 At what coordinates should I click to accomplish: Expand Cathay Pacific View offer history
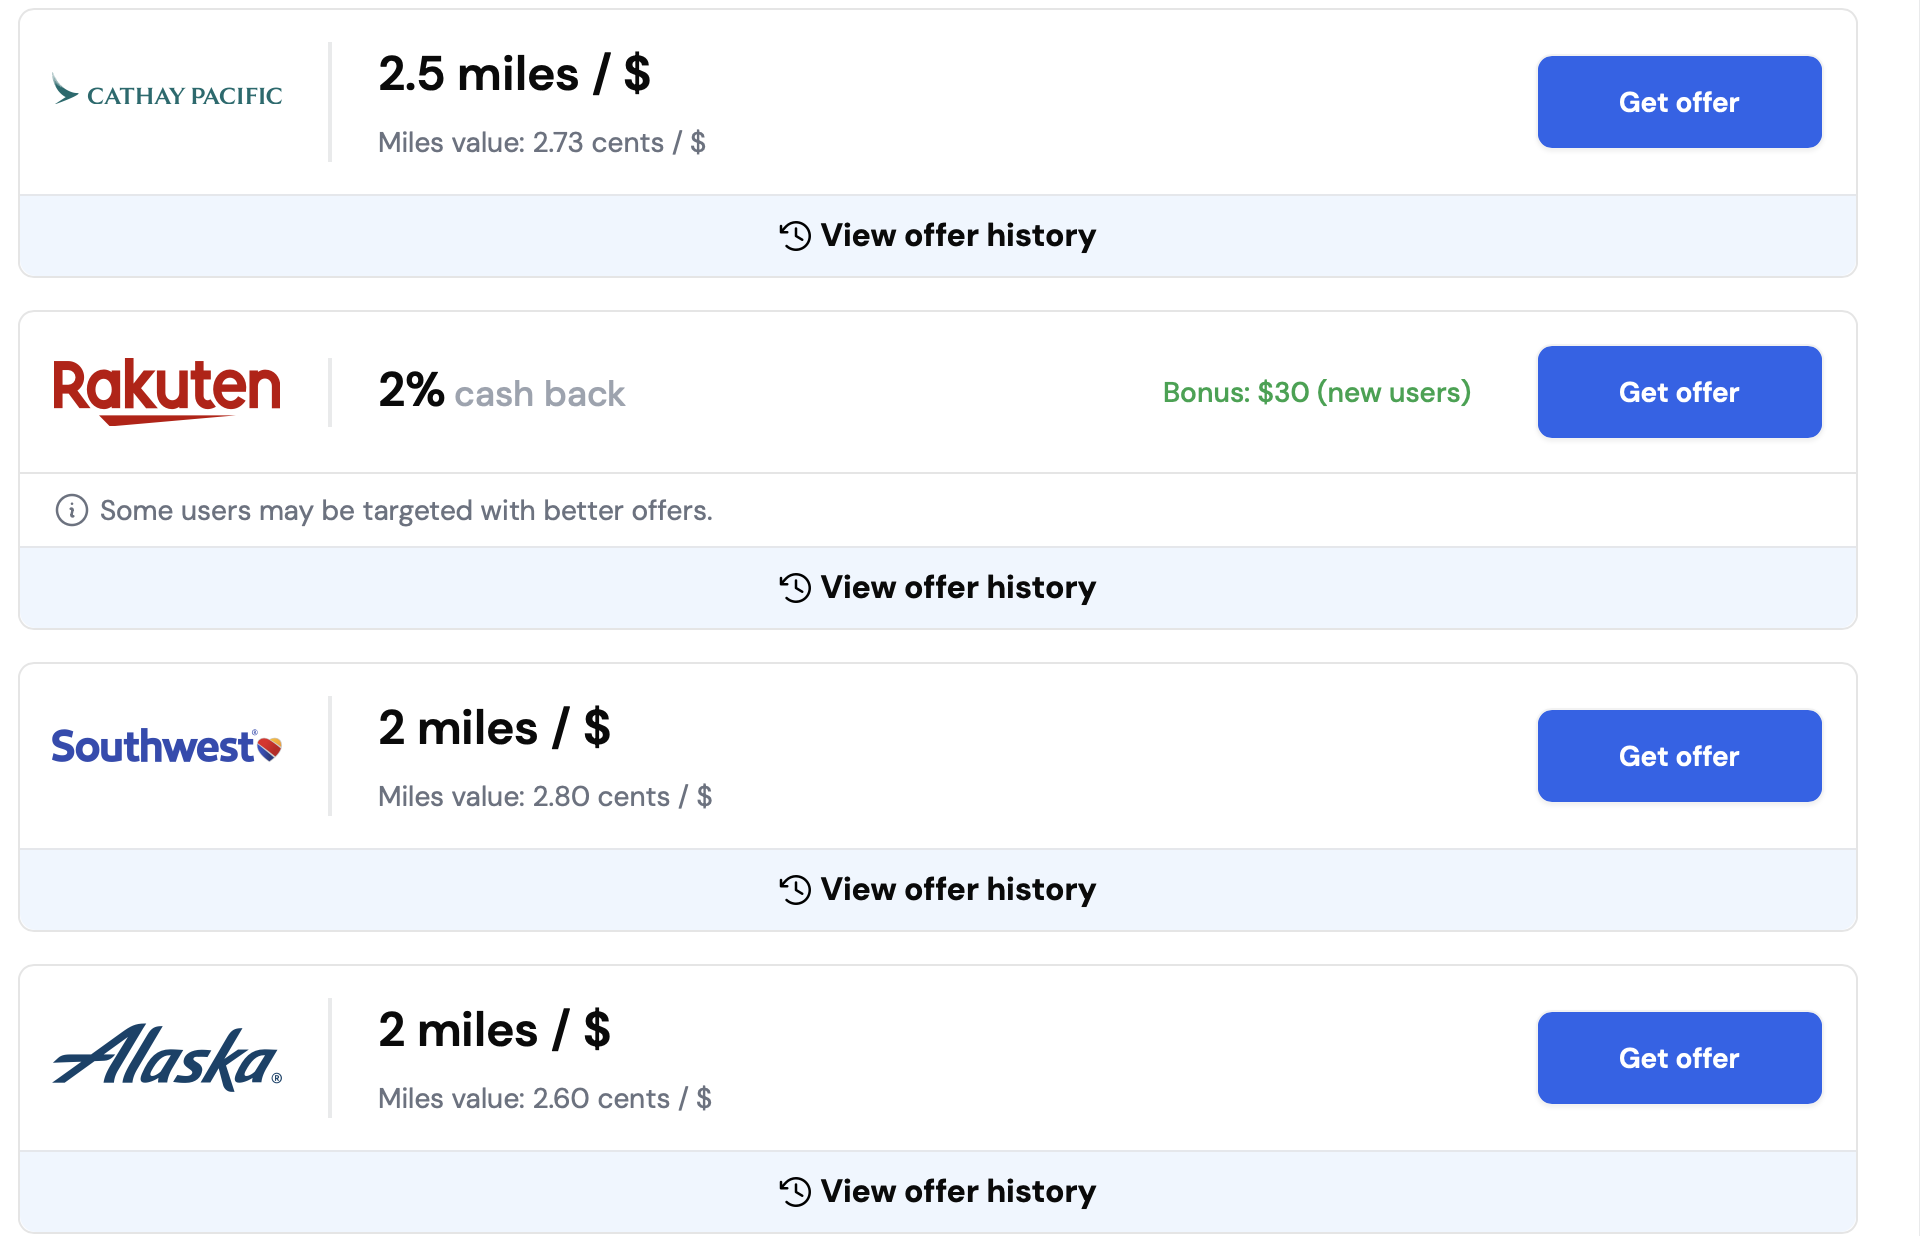[958, 236]
